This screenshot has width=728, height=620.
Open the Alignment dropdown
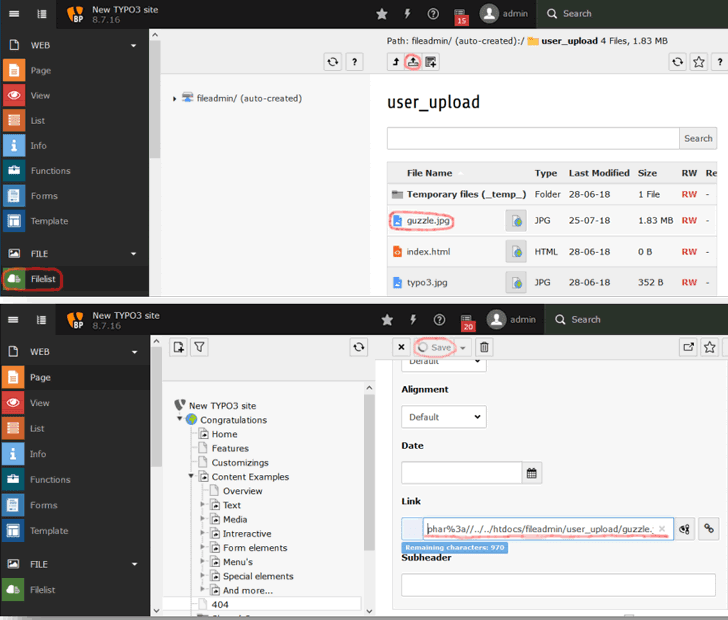[x=443, y=417]
